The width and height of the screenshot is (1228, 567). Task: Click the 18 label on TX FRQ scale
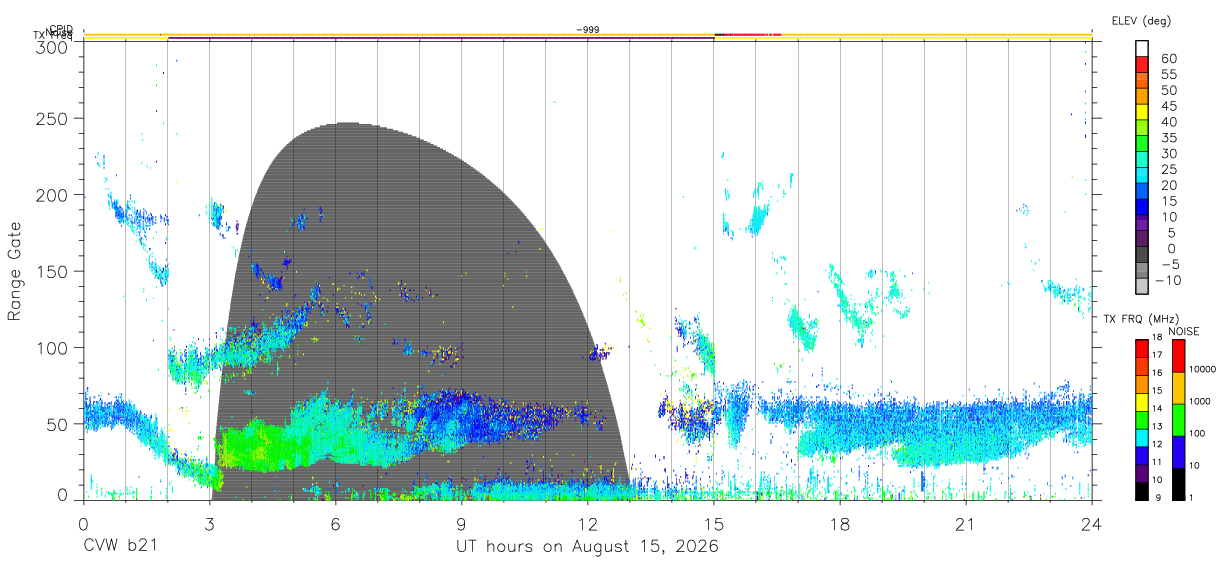(x=1155, y=338)
